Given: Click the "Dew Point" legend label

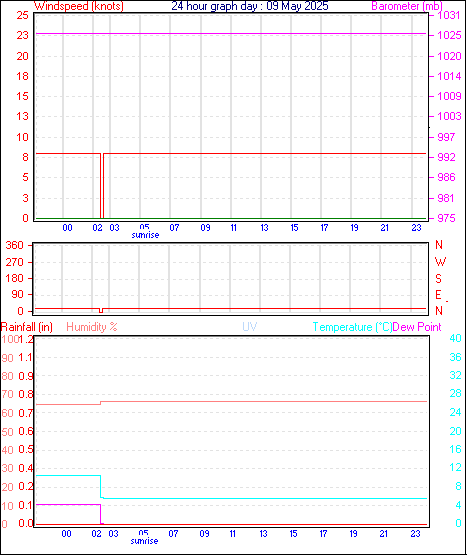Looking at the screenshot, I should coord(417,327).
